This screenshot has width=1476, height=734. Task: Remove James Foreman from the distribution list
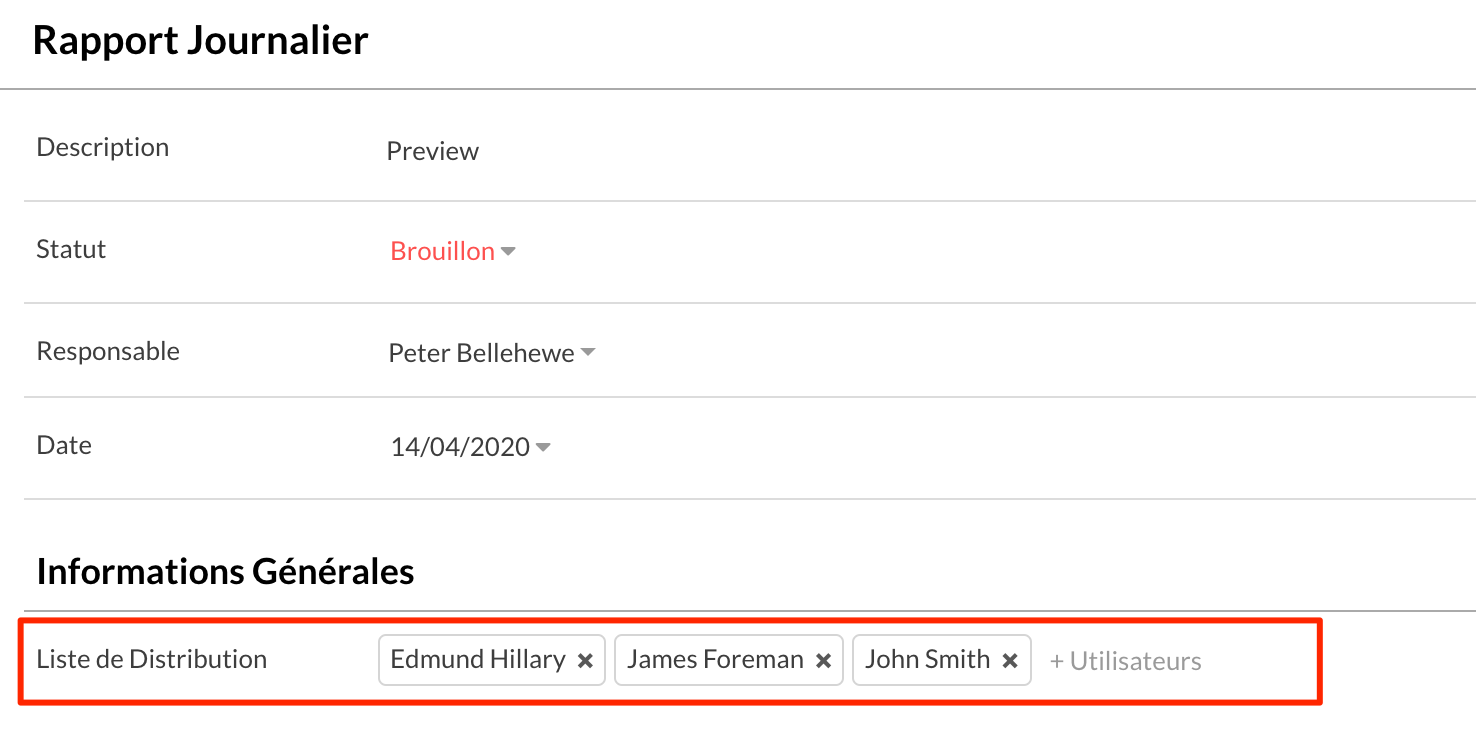point(823,659)
